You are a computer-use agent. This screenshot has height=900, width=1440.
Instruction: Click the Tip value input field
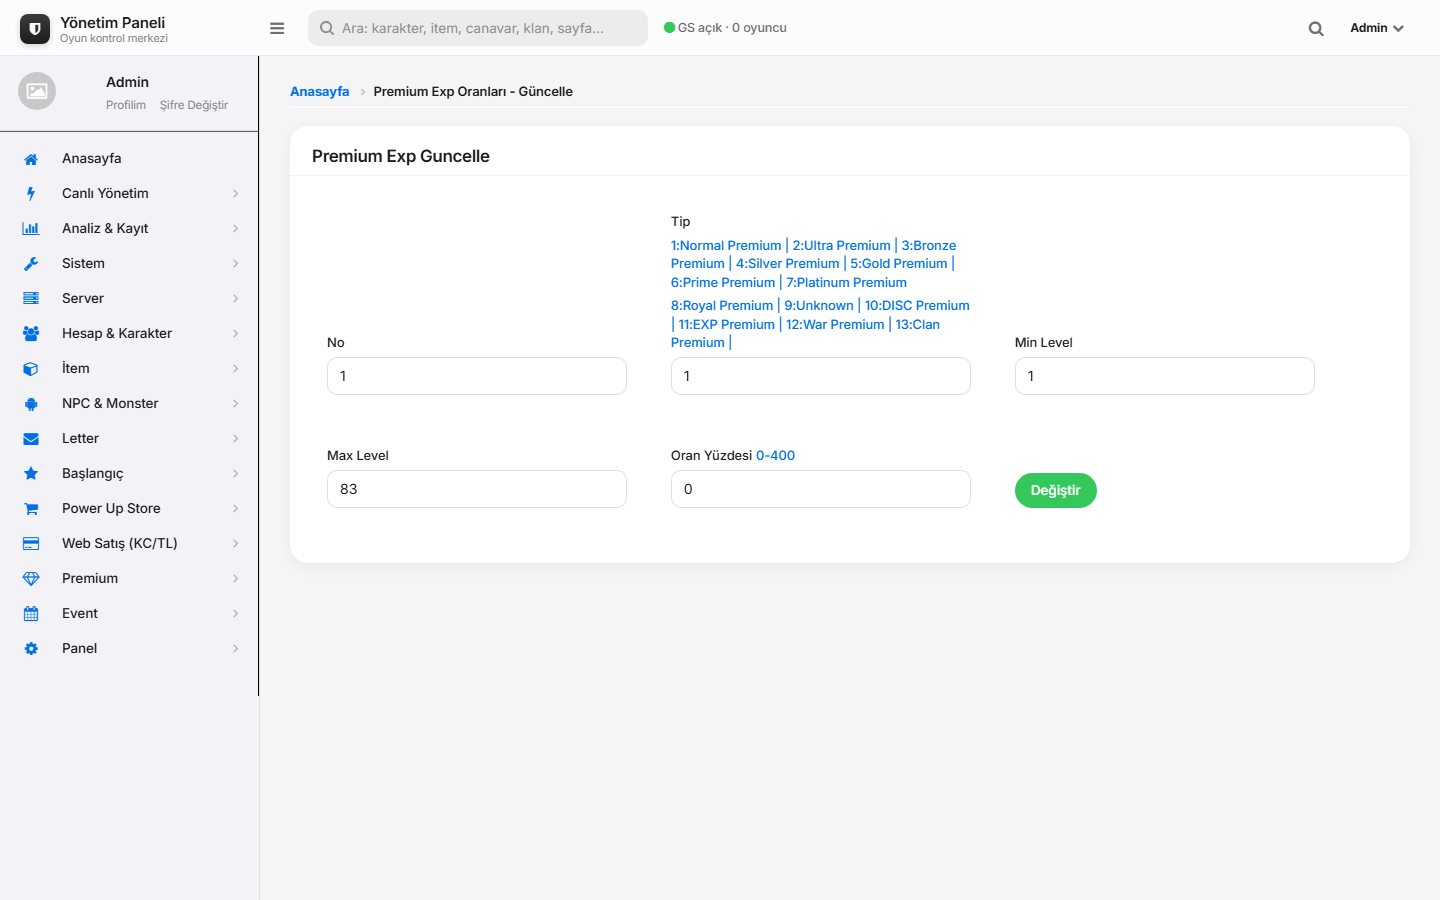821,376
